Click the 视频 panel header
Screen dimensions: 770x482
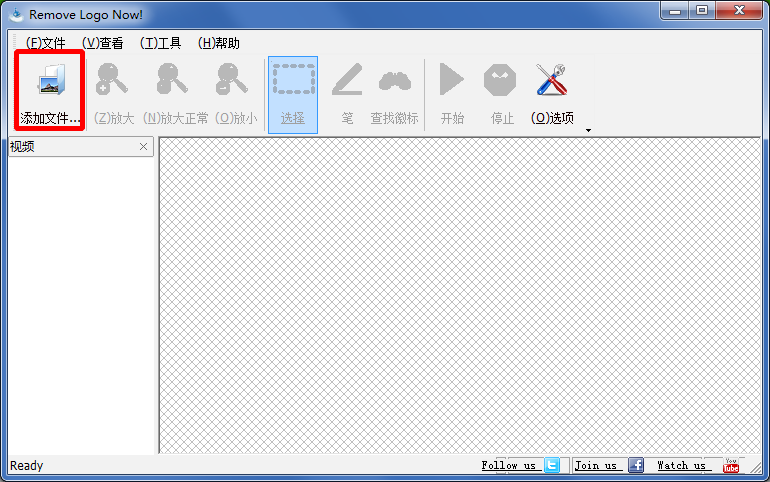[81, 147]
